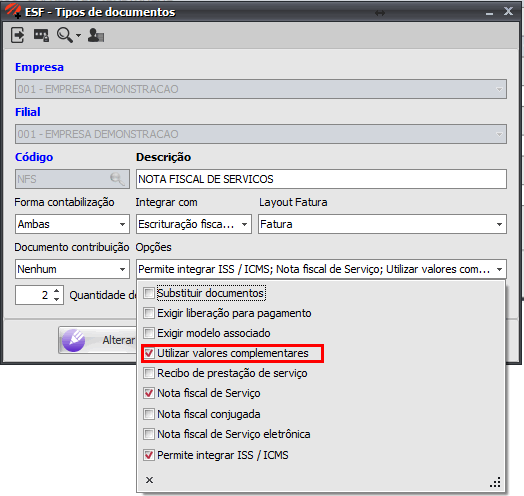
Task: Click the Alterar pencil icon
Action: (x=74, y=340)
